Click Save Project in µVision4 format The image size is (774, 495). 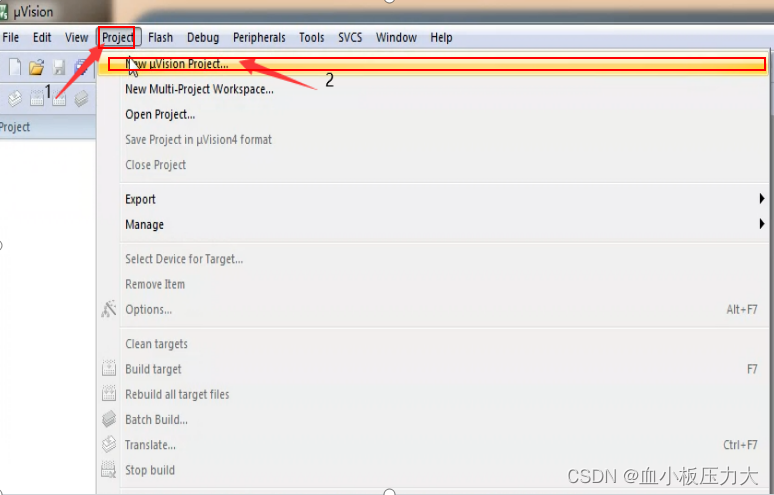click(x=432, y=140)
